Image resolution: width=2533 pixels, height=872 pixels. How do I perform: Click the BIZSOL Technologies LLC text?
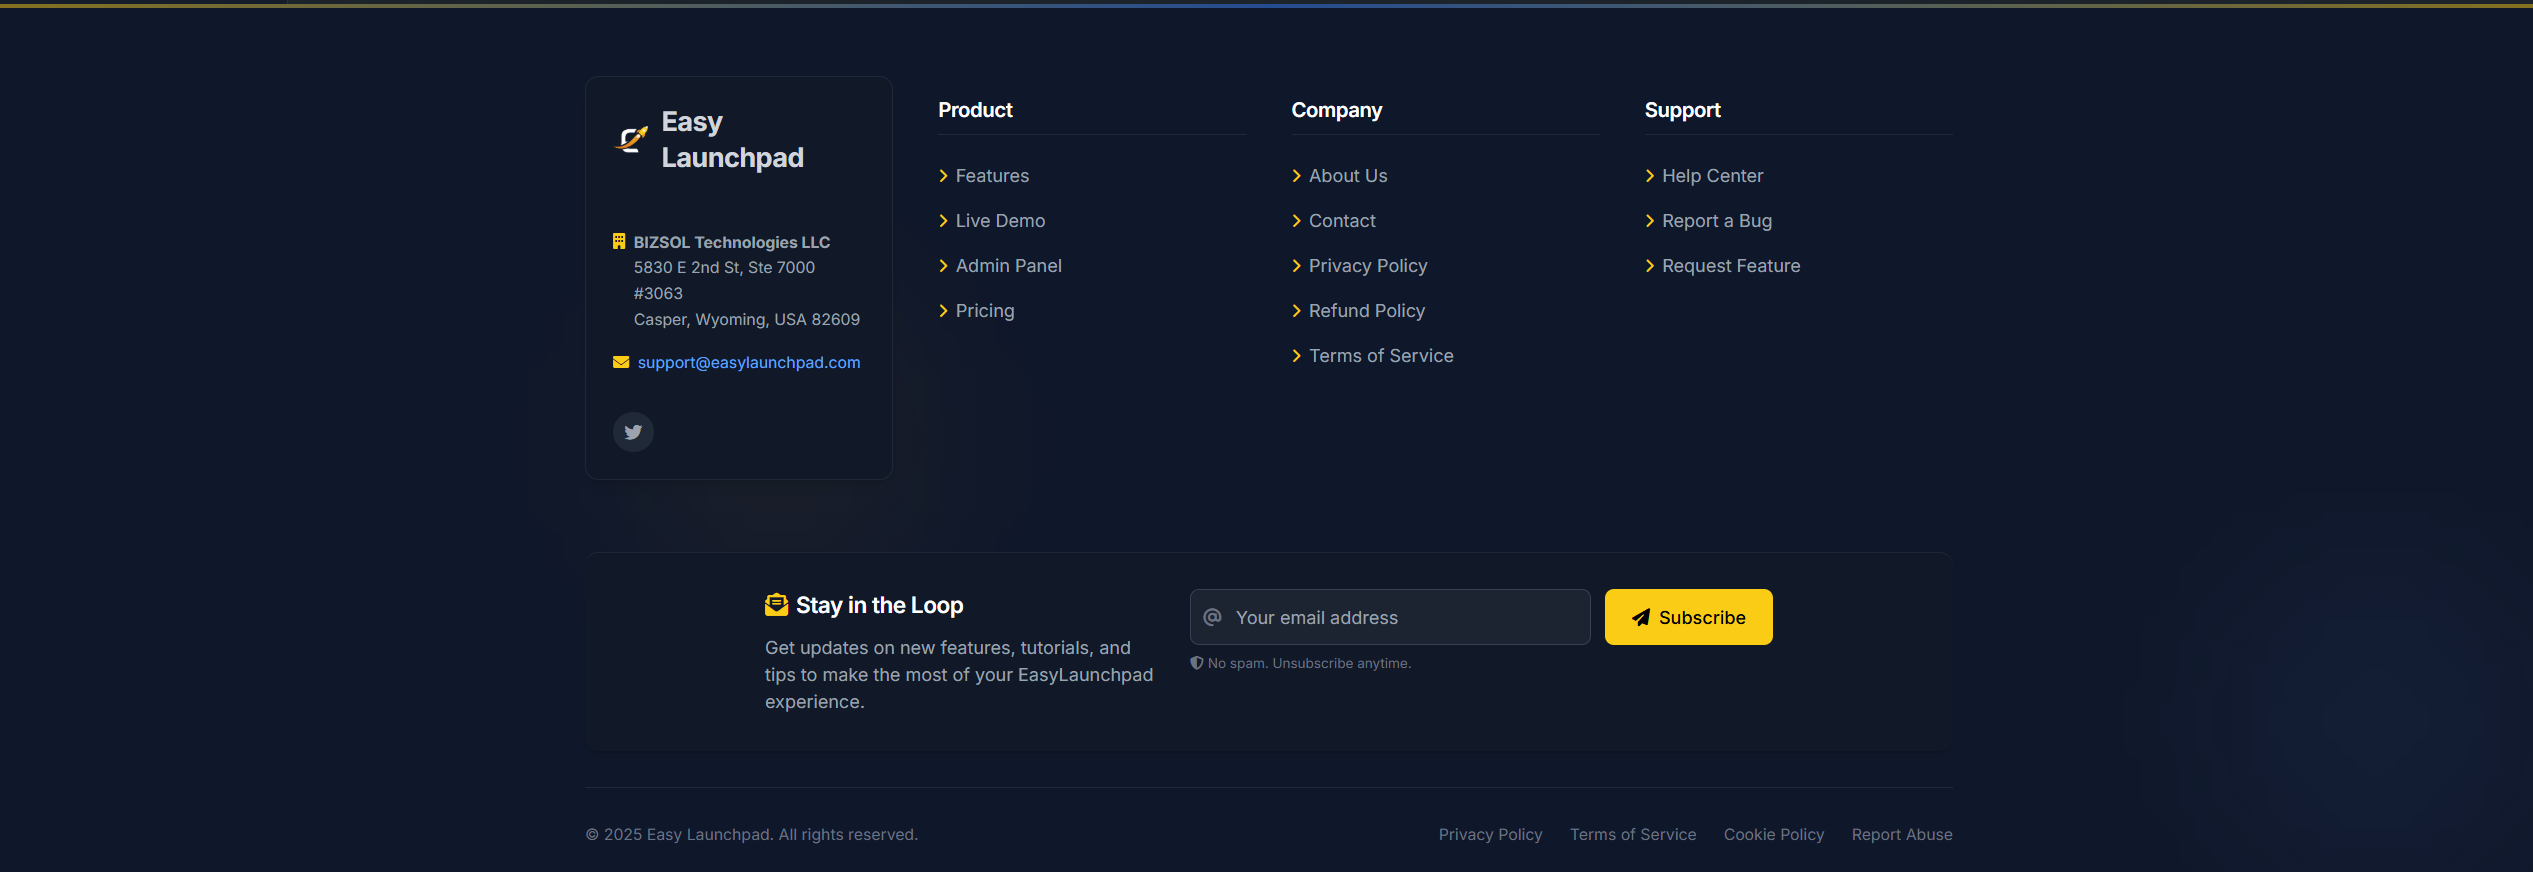(x=732, y=242)
